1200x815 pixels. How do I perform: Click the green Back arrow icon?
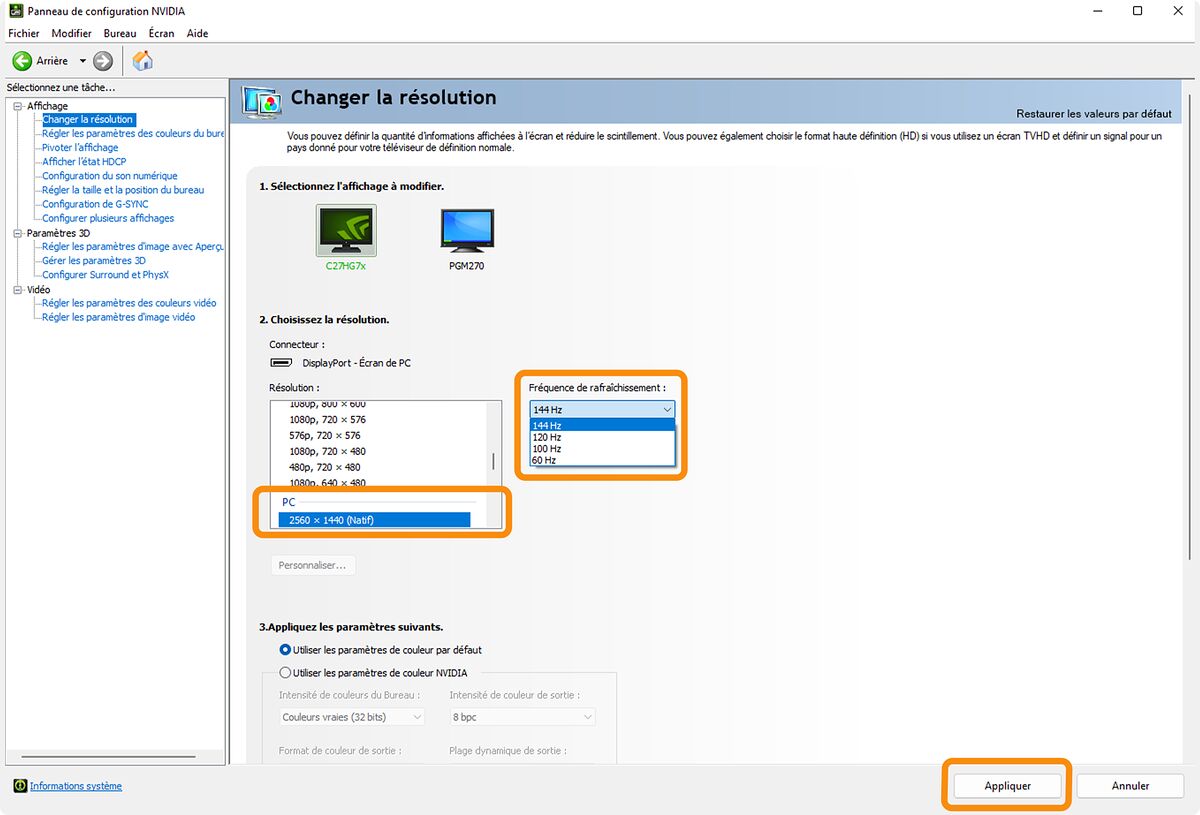tap(22, 61)
